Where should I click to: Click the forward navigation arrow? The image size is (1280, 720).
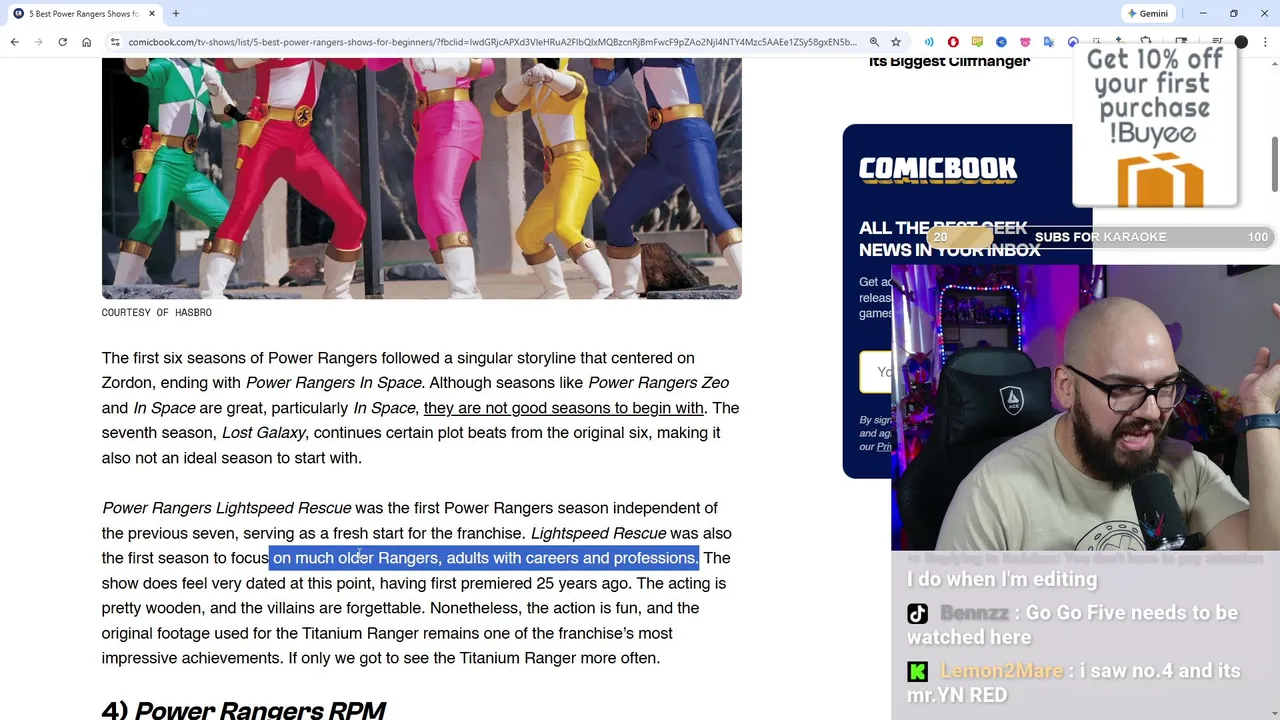tap(38, 42)
